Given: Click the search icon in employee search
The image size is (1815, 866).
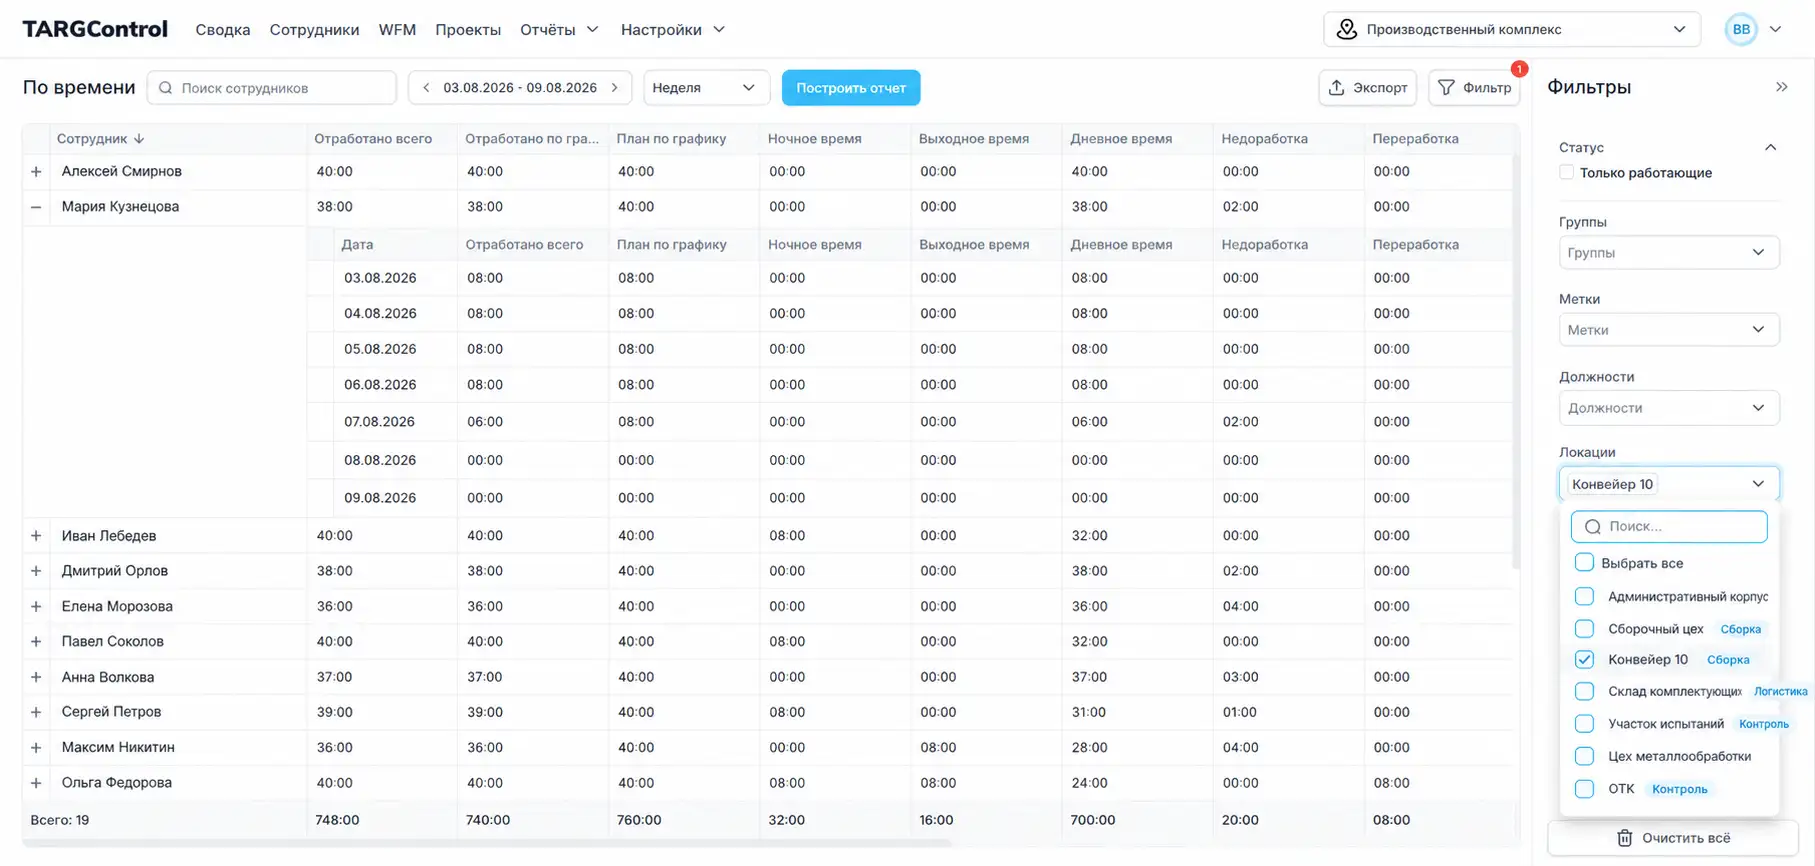Looking at the screenshot, I should point(166,88).
